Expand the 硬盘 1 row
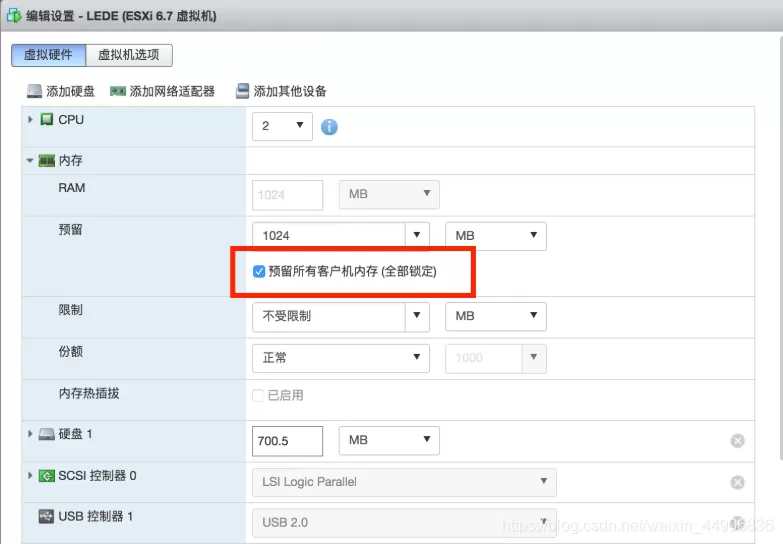 click(x=30, y=434)
